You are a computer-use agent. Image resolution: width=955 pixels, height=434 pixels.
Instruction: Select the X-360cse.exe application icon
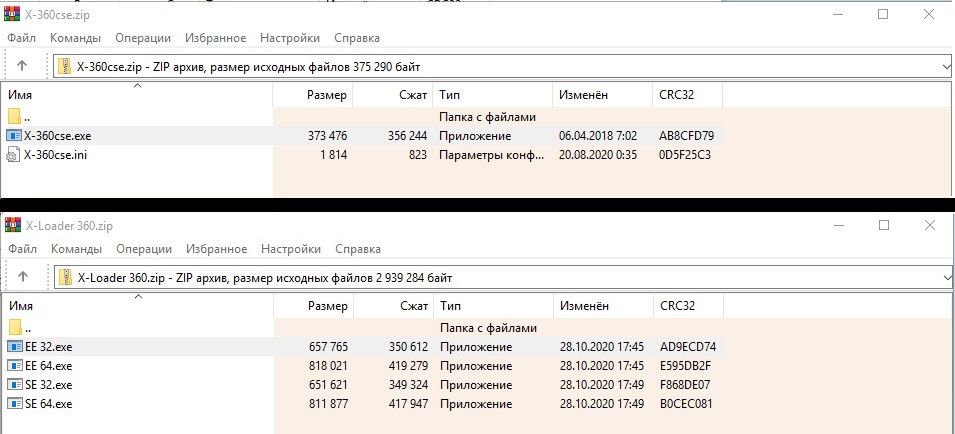click(14, 136)
